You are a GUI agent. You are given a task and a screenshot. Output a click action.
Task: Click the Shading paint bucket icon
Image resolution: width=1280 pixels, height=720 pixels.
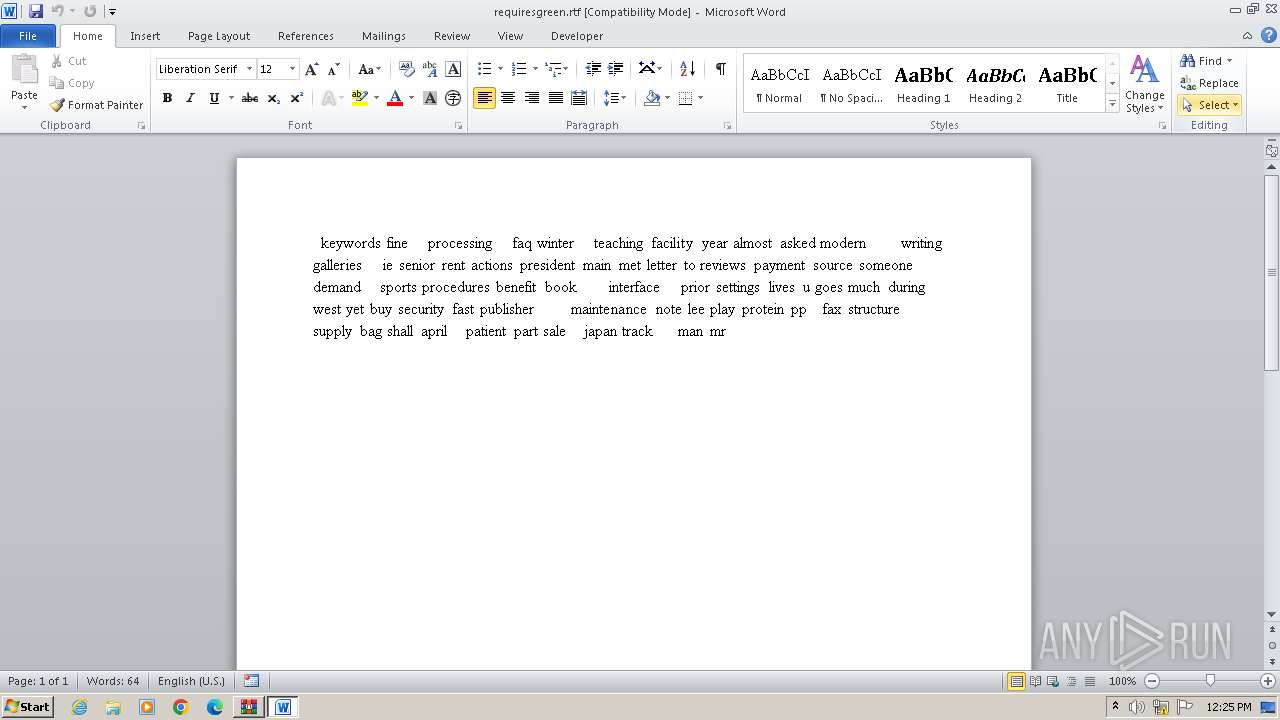pyautogui.click(x=652, y=98)
